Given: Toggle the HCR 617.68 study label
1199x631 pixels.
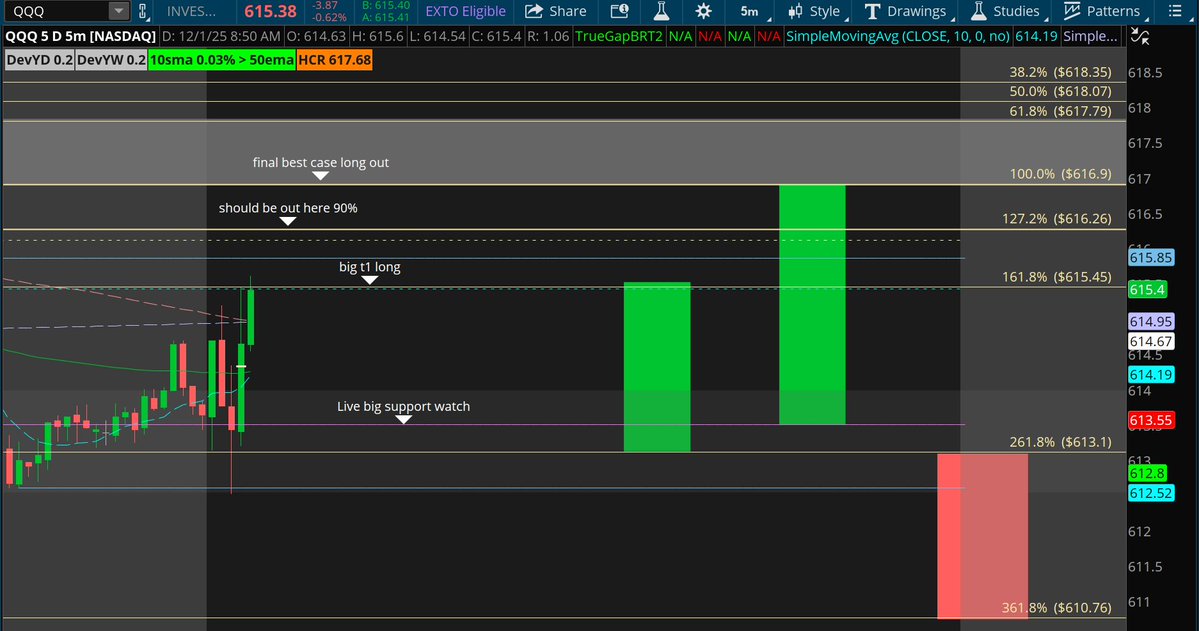Looking at the screenshot, I should click(x=334, y=60).
